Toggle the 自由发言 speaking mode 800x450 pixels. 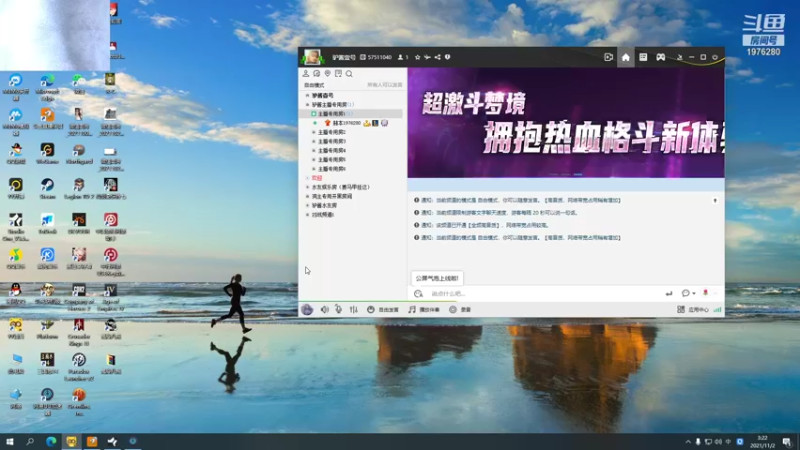click(383, 310)
